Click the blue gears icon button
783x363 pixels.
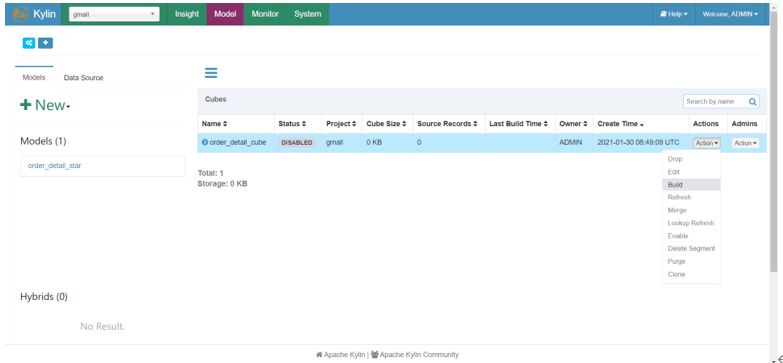tap(29, 43)
